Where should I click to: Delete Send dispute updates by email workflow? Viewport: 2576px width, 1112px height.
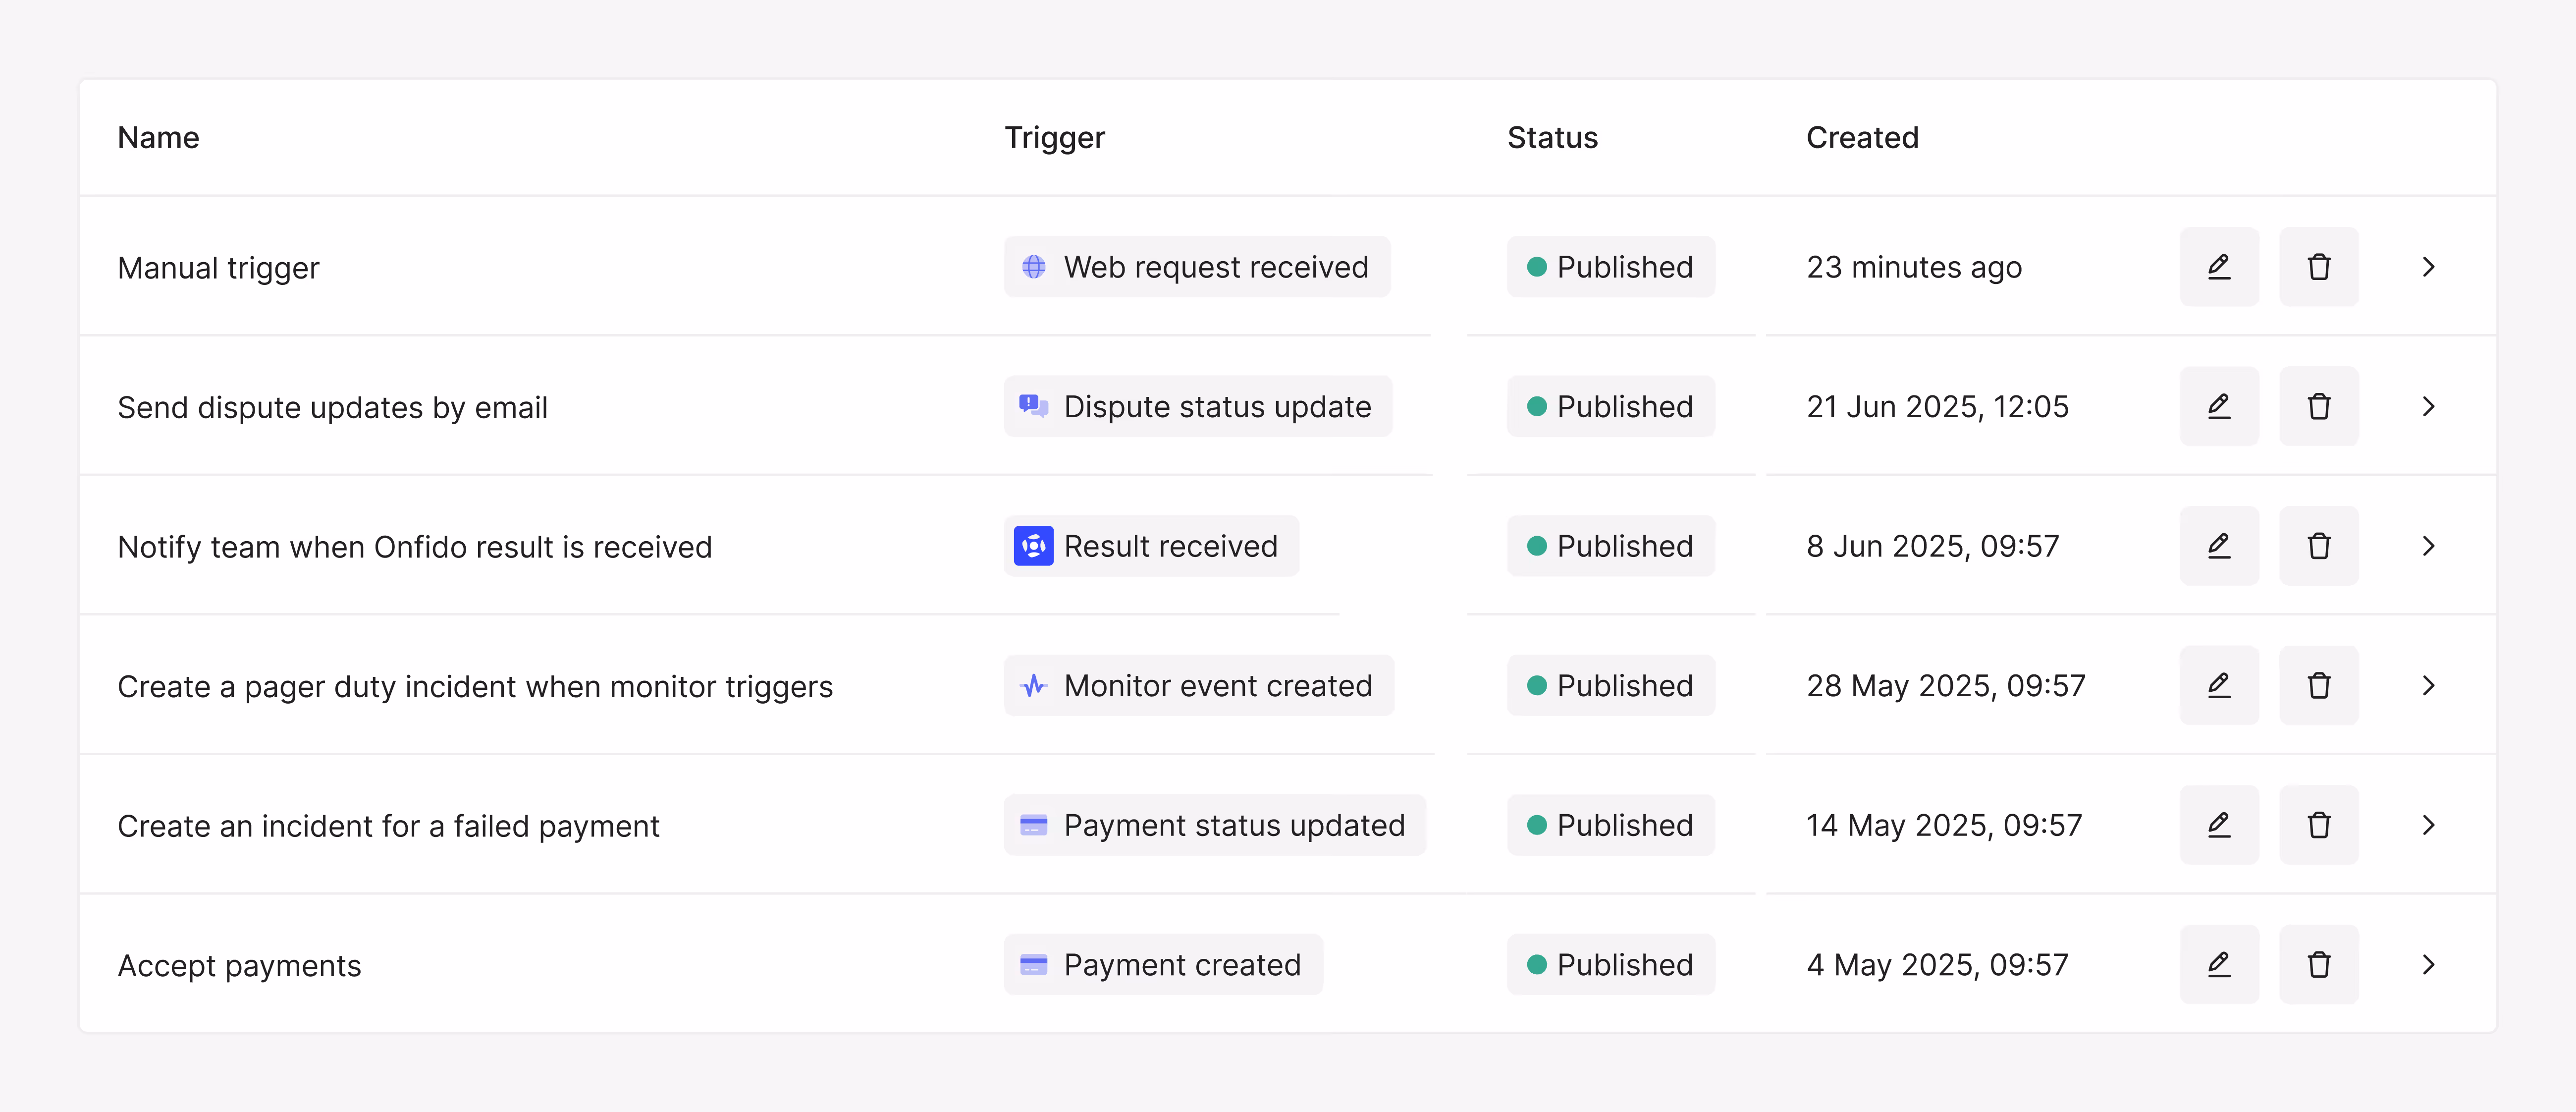pos(2319,406)
